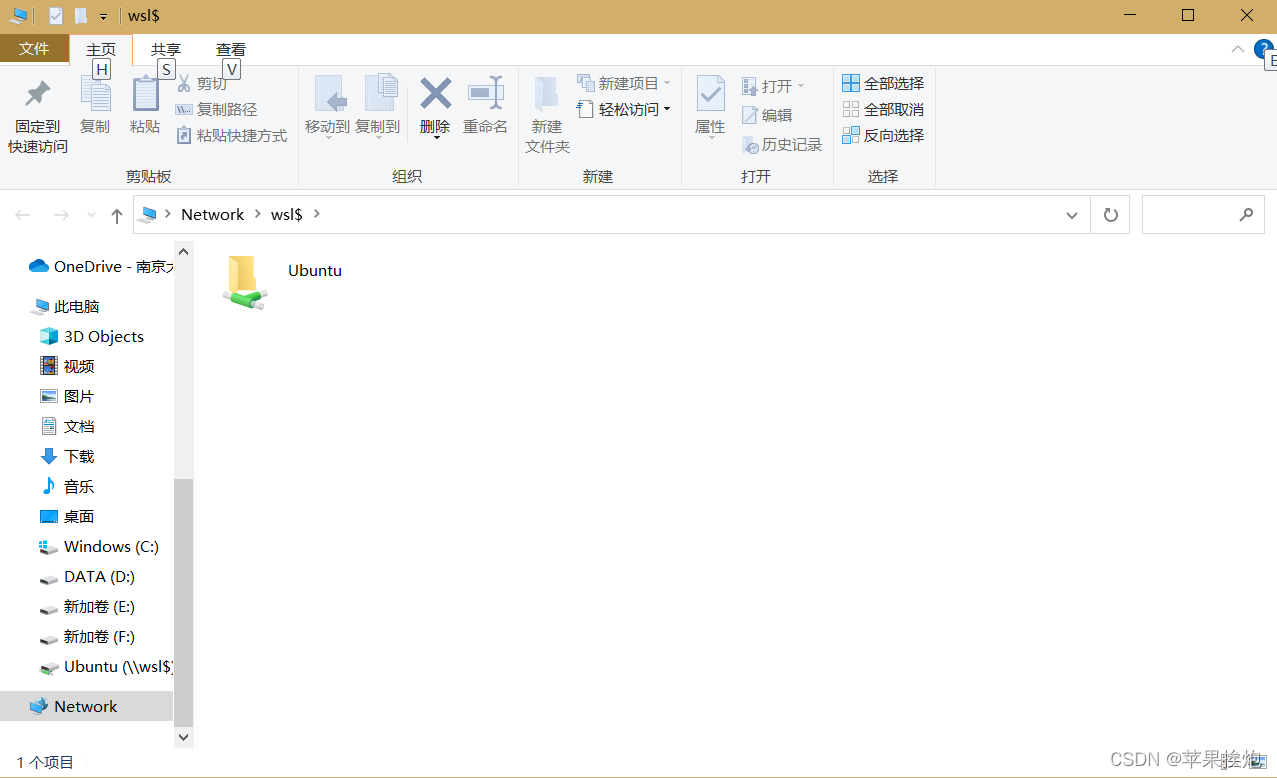Image resolution: width=1277 pixels, height=778 pixels.
Task: Click the Pin to Quick access icon
Action: (38, 94)
